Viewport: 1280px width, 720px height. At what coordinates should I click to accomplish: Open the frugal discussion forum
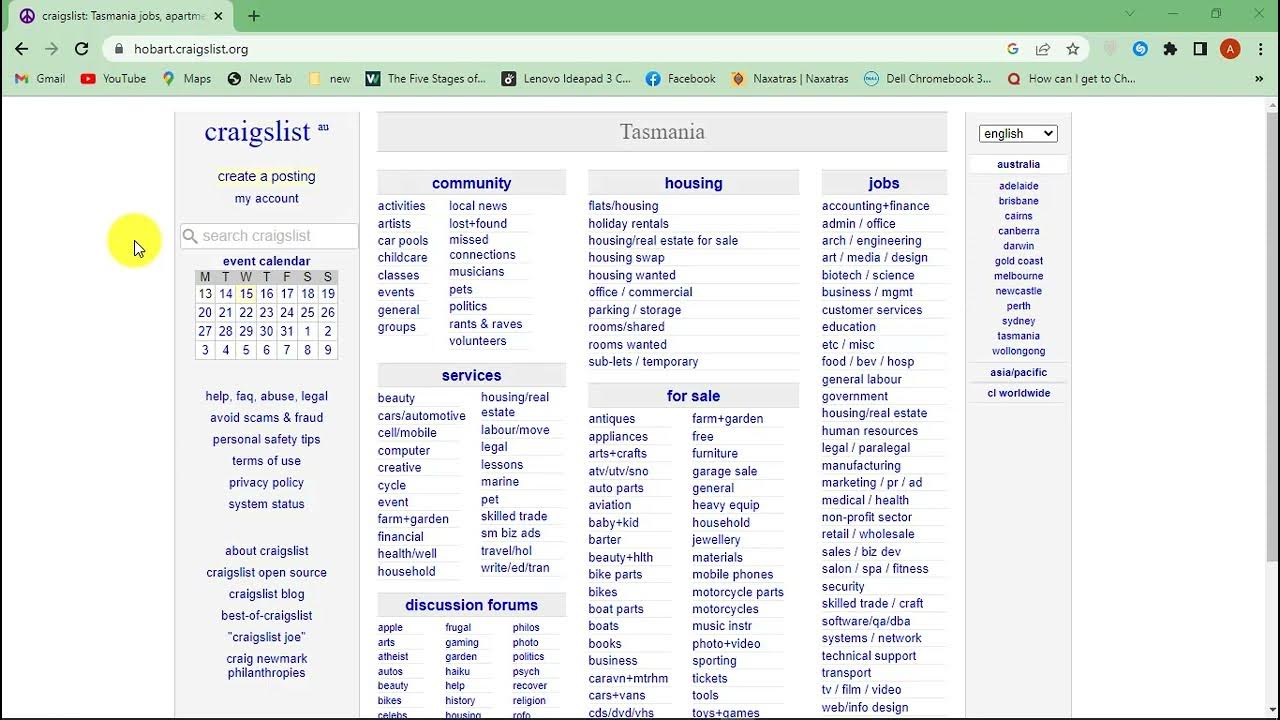point(458,628)
